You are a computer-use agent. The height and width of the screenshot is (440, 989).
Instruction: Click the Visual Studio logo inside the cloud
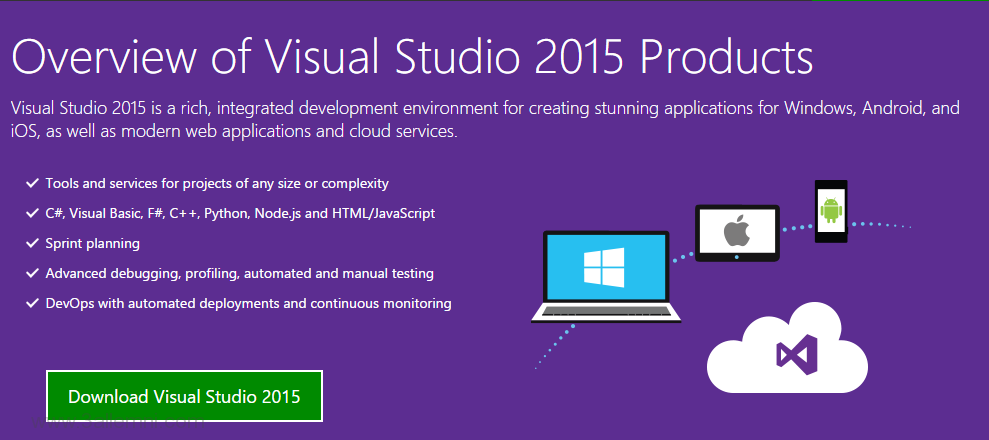pyautogui.click(x=796, y=355)
